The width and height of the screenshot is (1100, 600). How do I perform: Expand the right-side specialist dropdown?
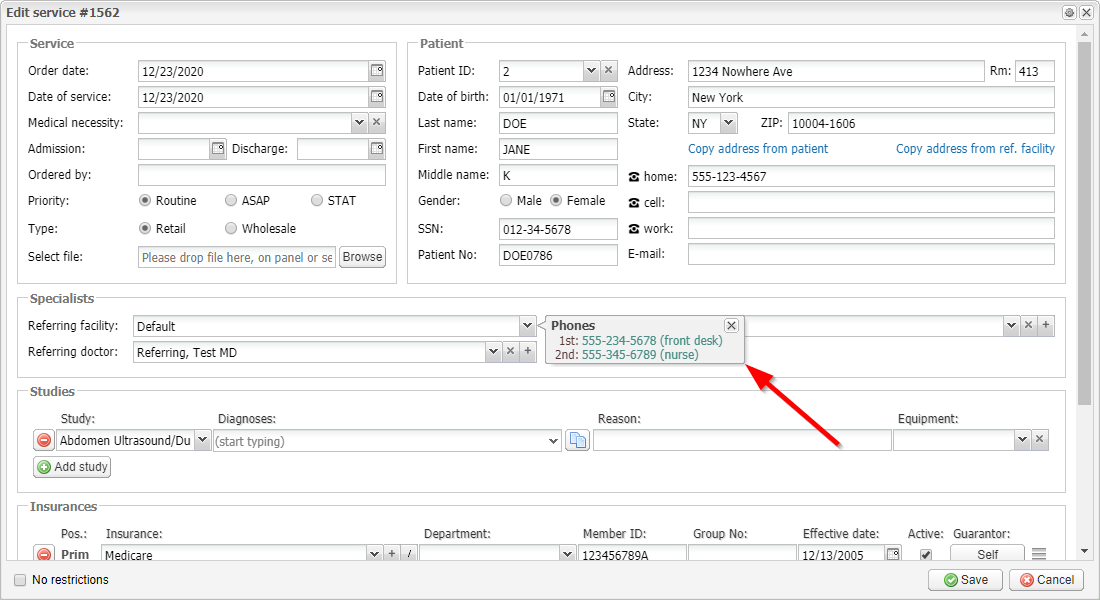tap(1011, 325)
